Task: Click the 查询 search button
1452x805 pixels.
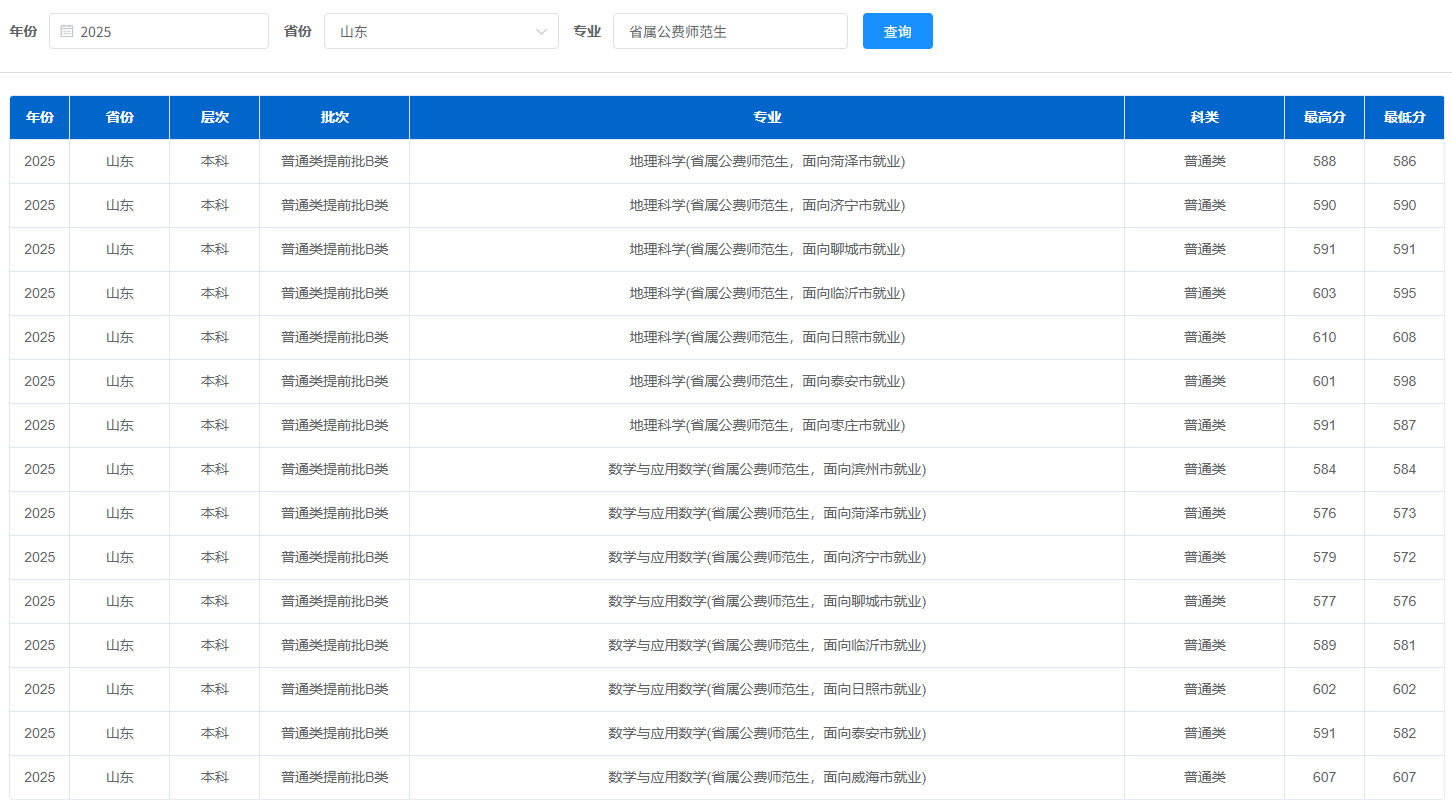Action: click(x=897, y=31)
